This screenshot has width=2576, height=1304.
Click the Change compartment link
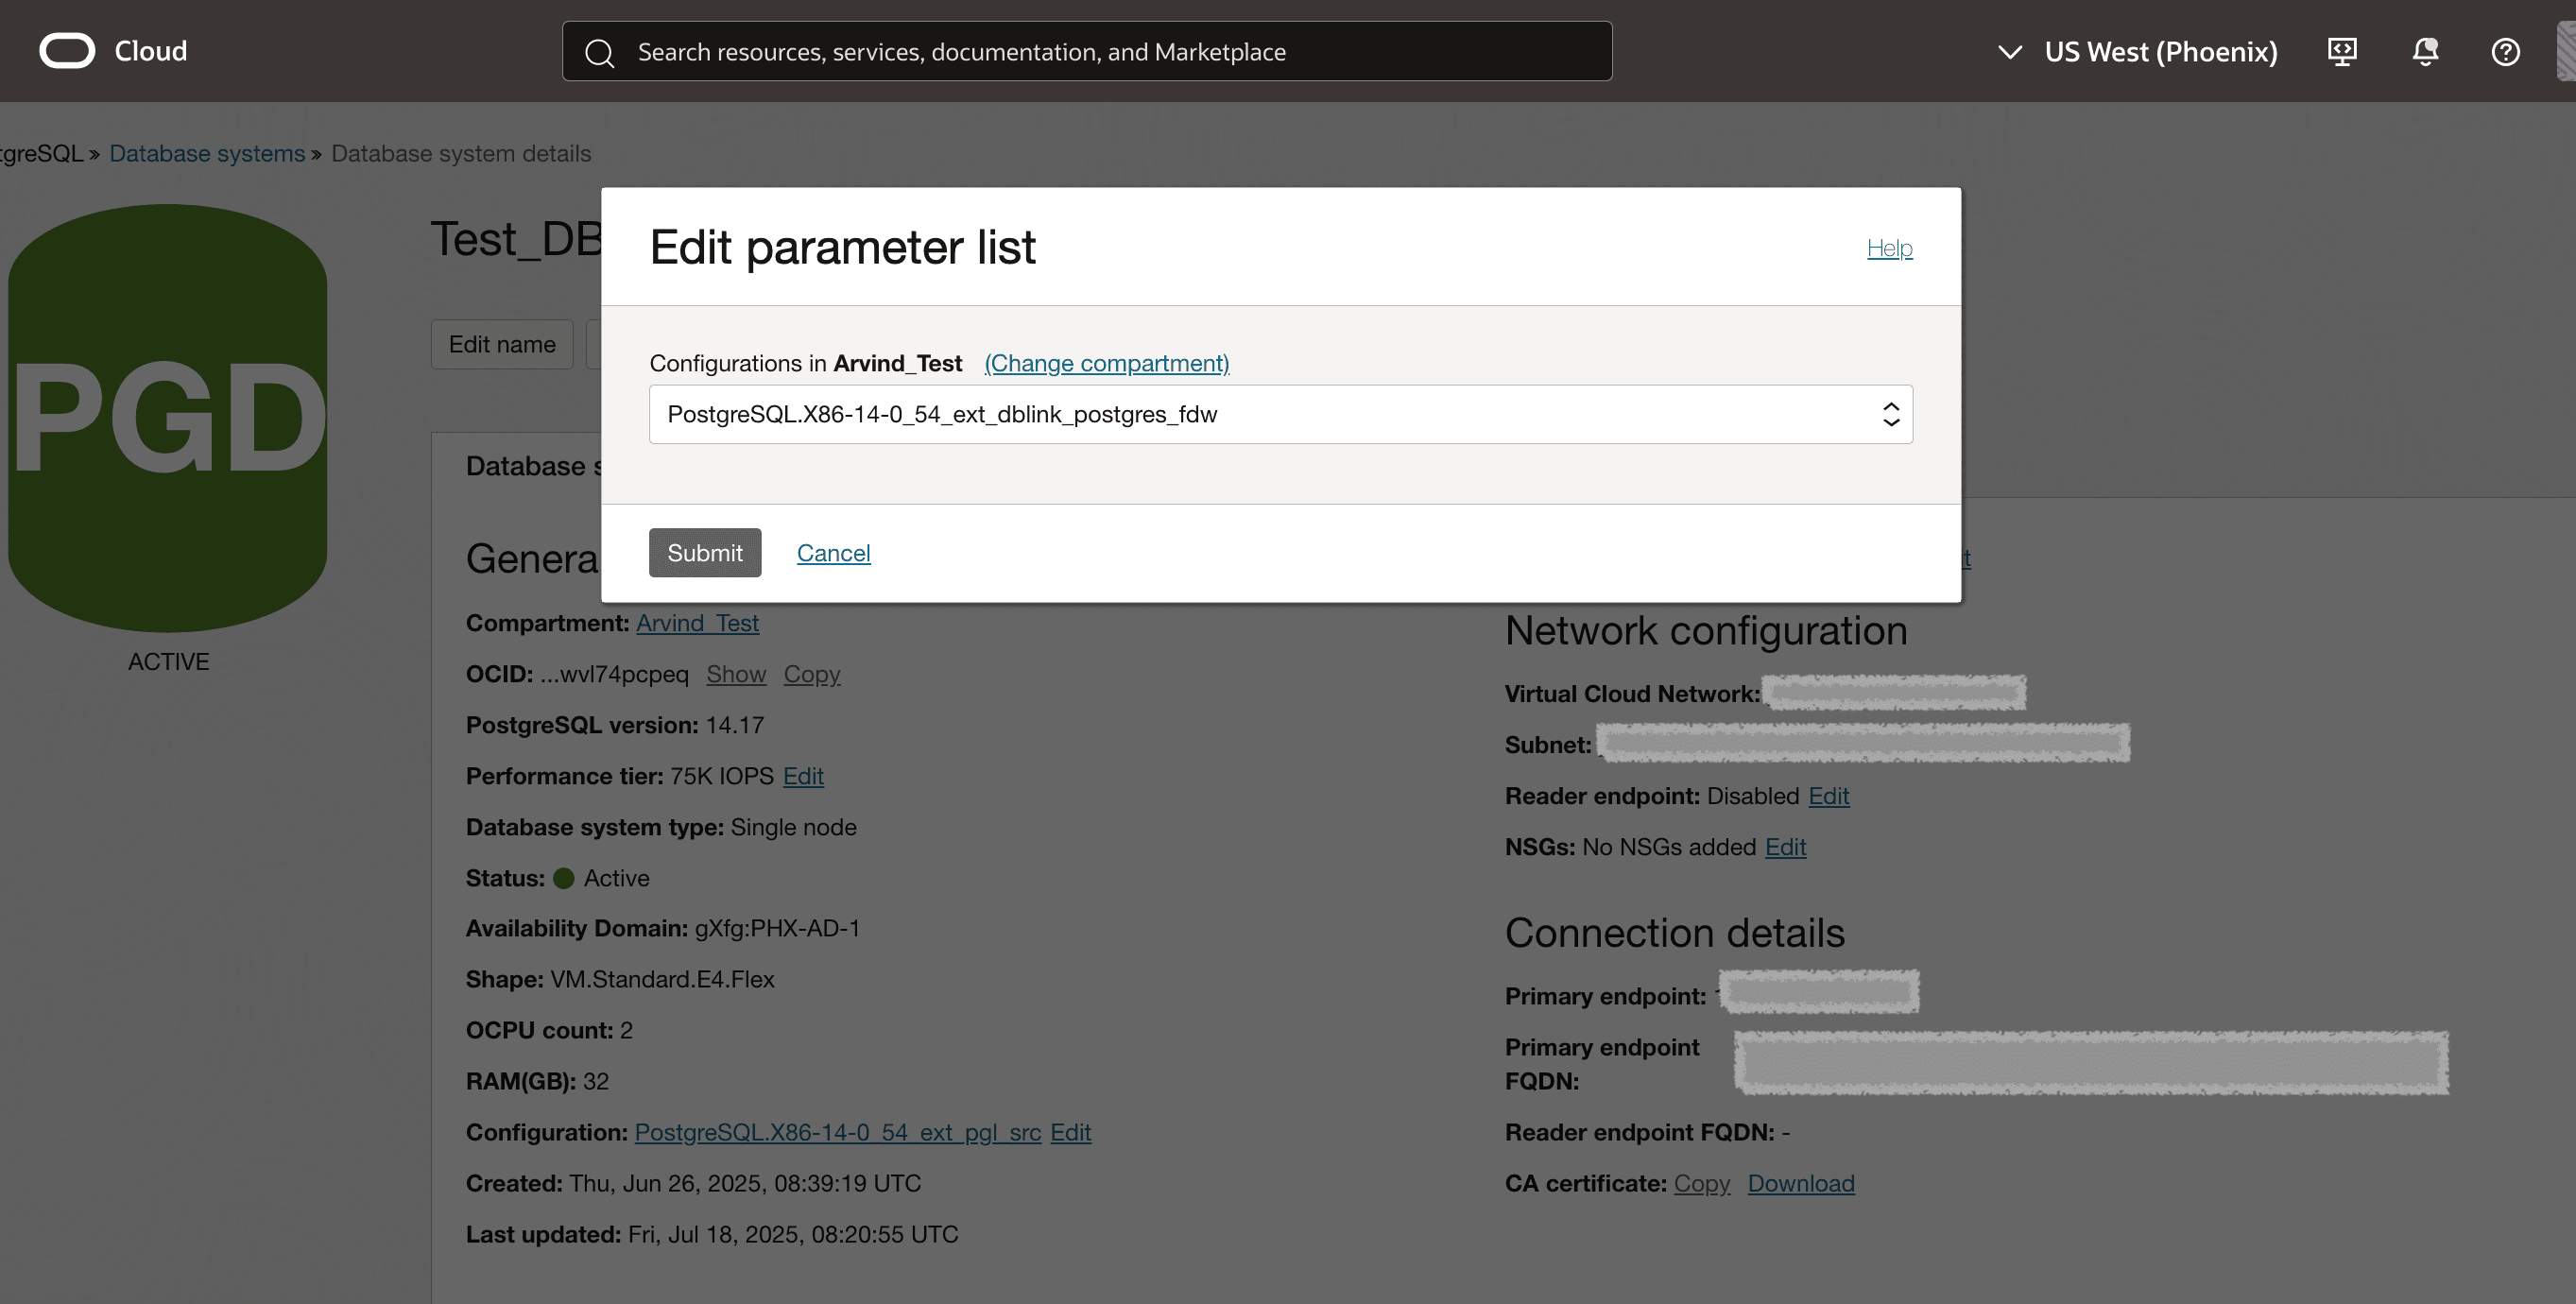(1106, 363)
